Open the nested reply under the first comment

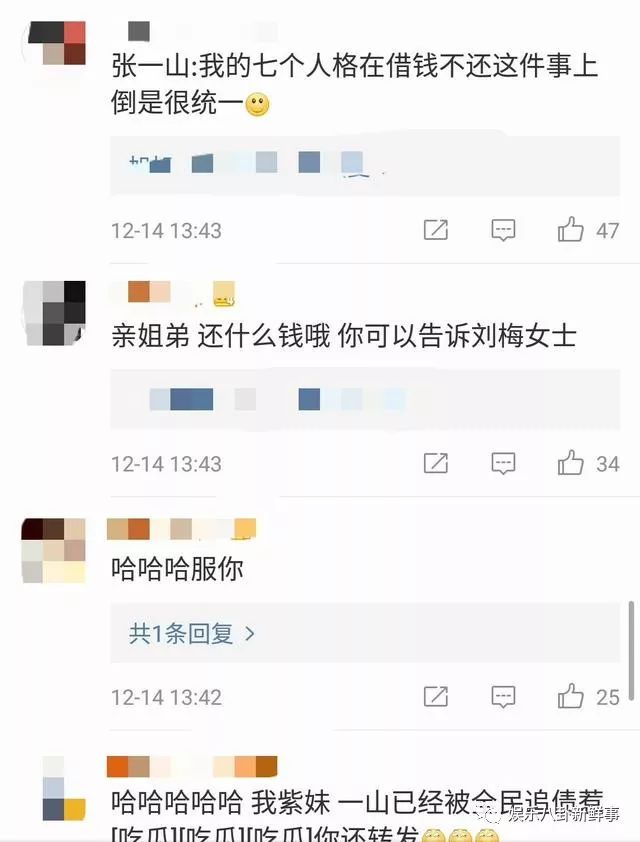365,165
